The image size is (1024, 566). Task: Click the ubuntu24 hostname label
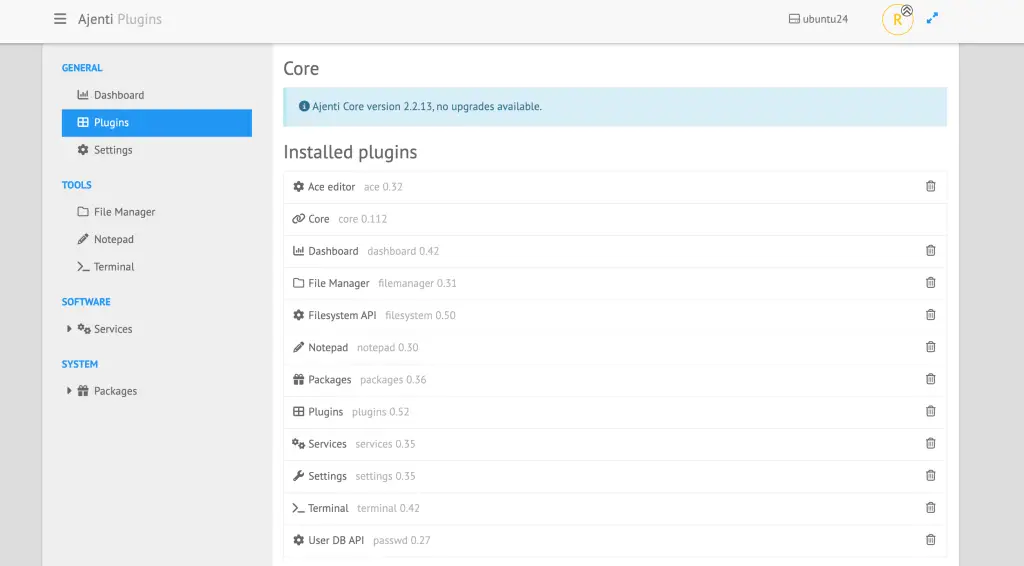[818, 19]
